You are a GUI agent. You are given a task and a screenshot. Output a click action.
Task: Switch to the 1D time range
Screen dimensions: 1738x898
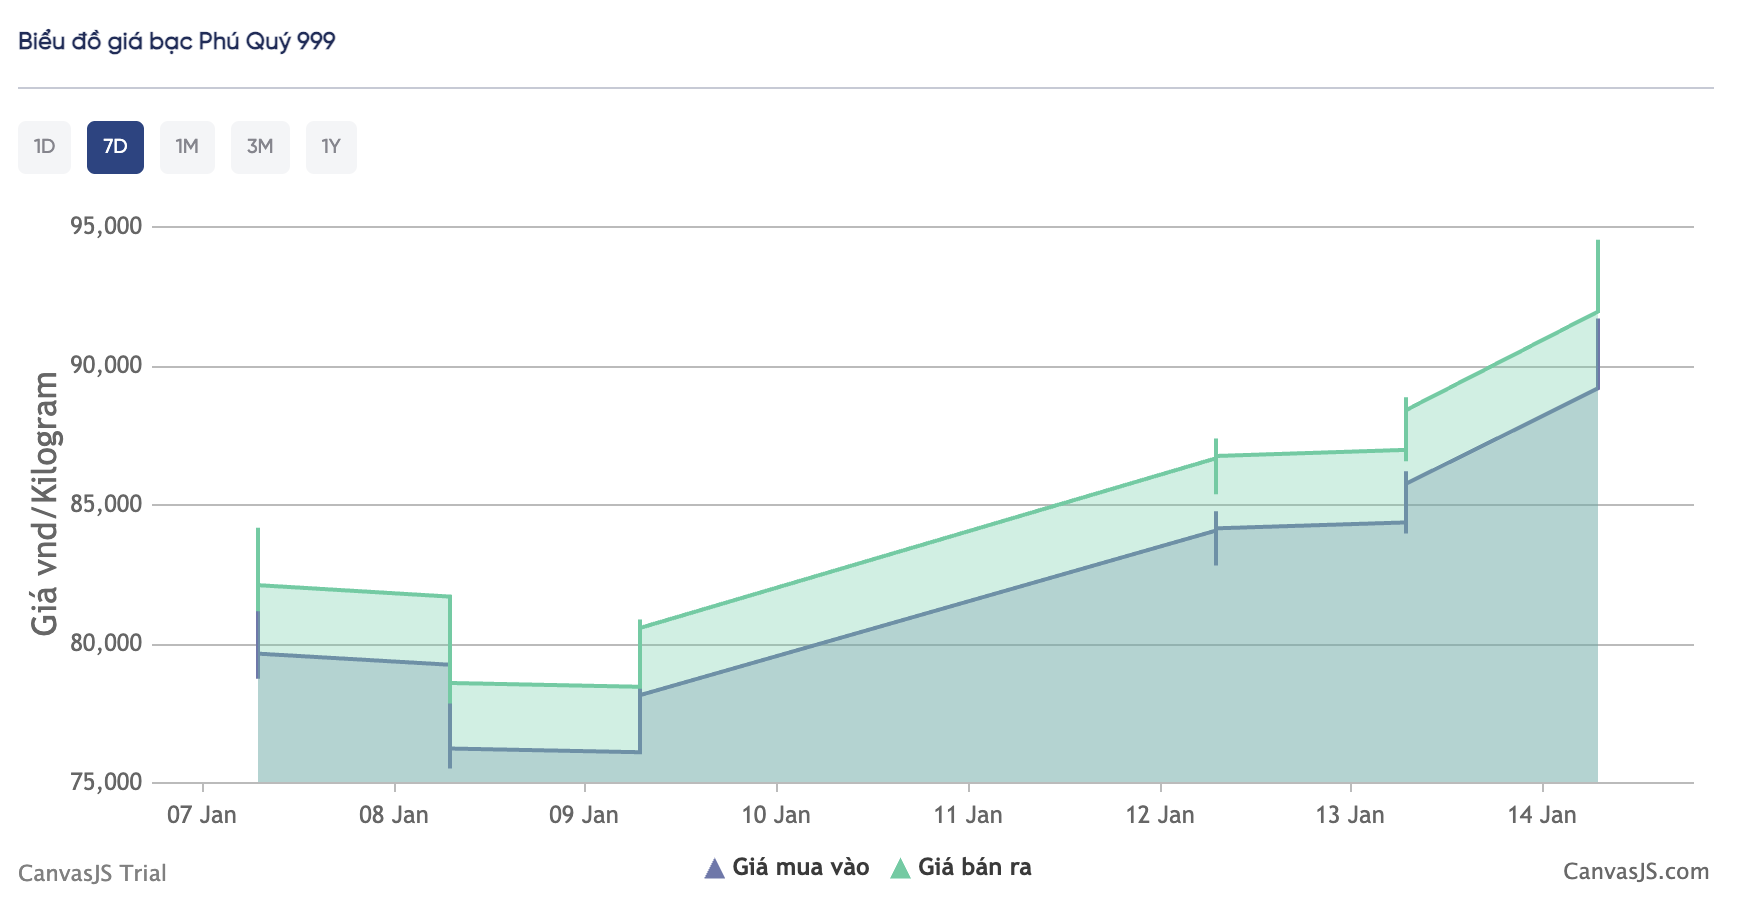[x=44, y=147]
